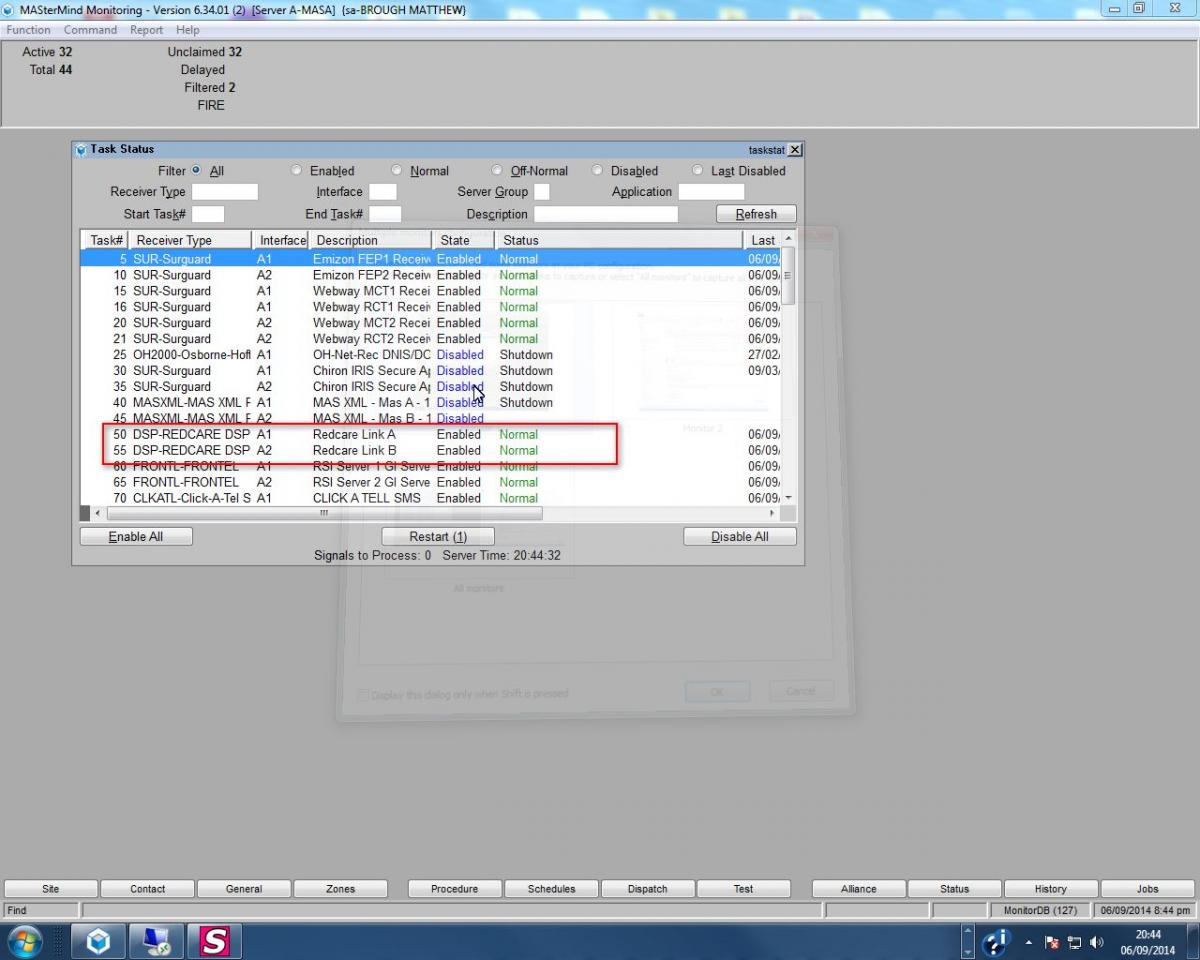The width and height of the screenshot is (1200, 960).
Task: Select the Enabled filter radio button
Action: tap(296, 171)
